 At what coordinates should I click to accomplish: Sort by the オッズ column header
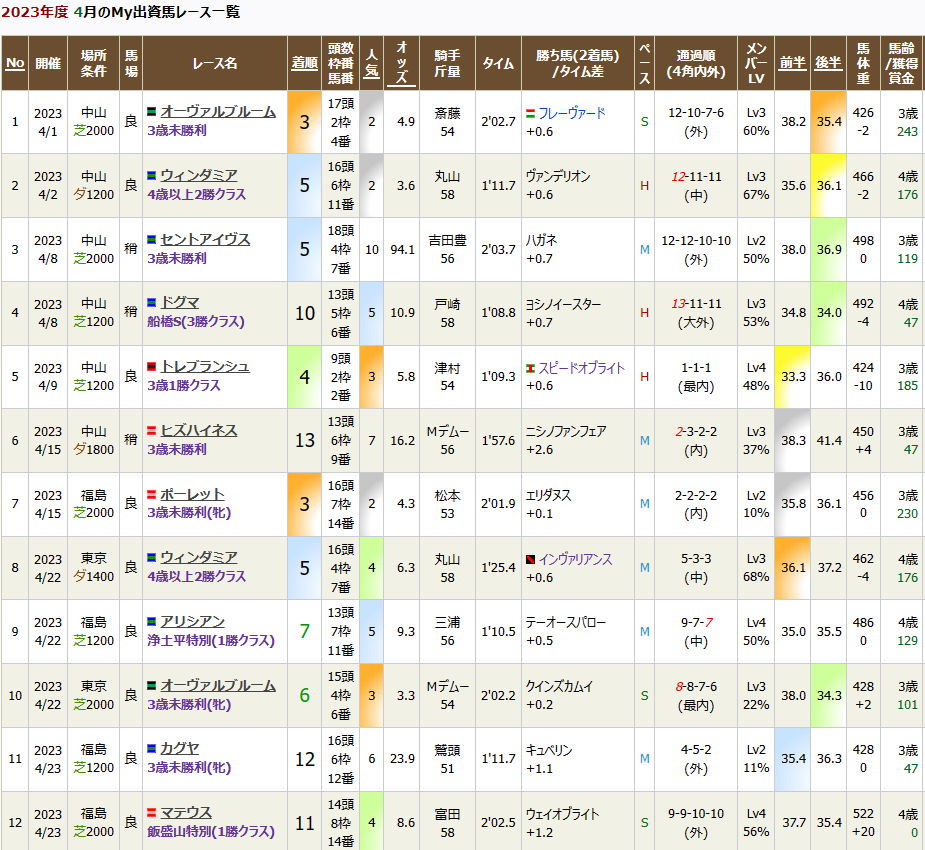tap(401, 62)
